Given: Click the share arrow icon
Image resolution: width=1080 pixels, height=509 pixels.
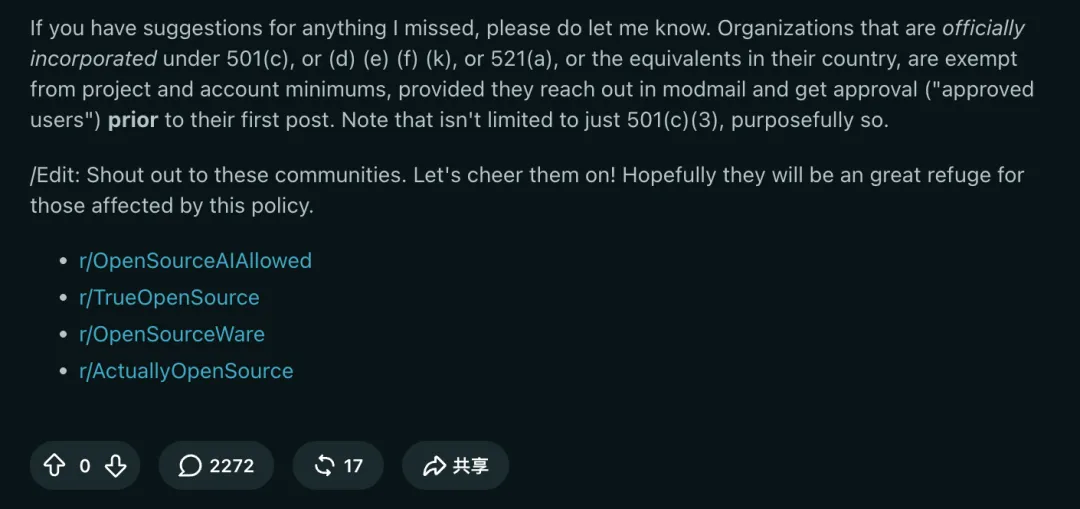Looking at the screenshot, I should pyautogui.click(x=434, y=466).
